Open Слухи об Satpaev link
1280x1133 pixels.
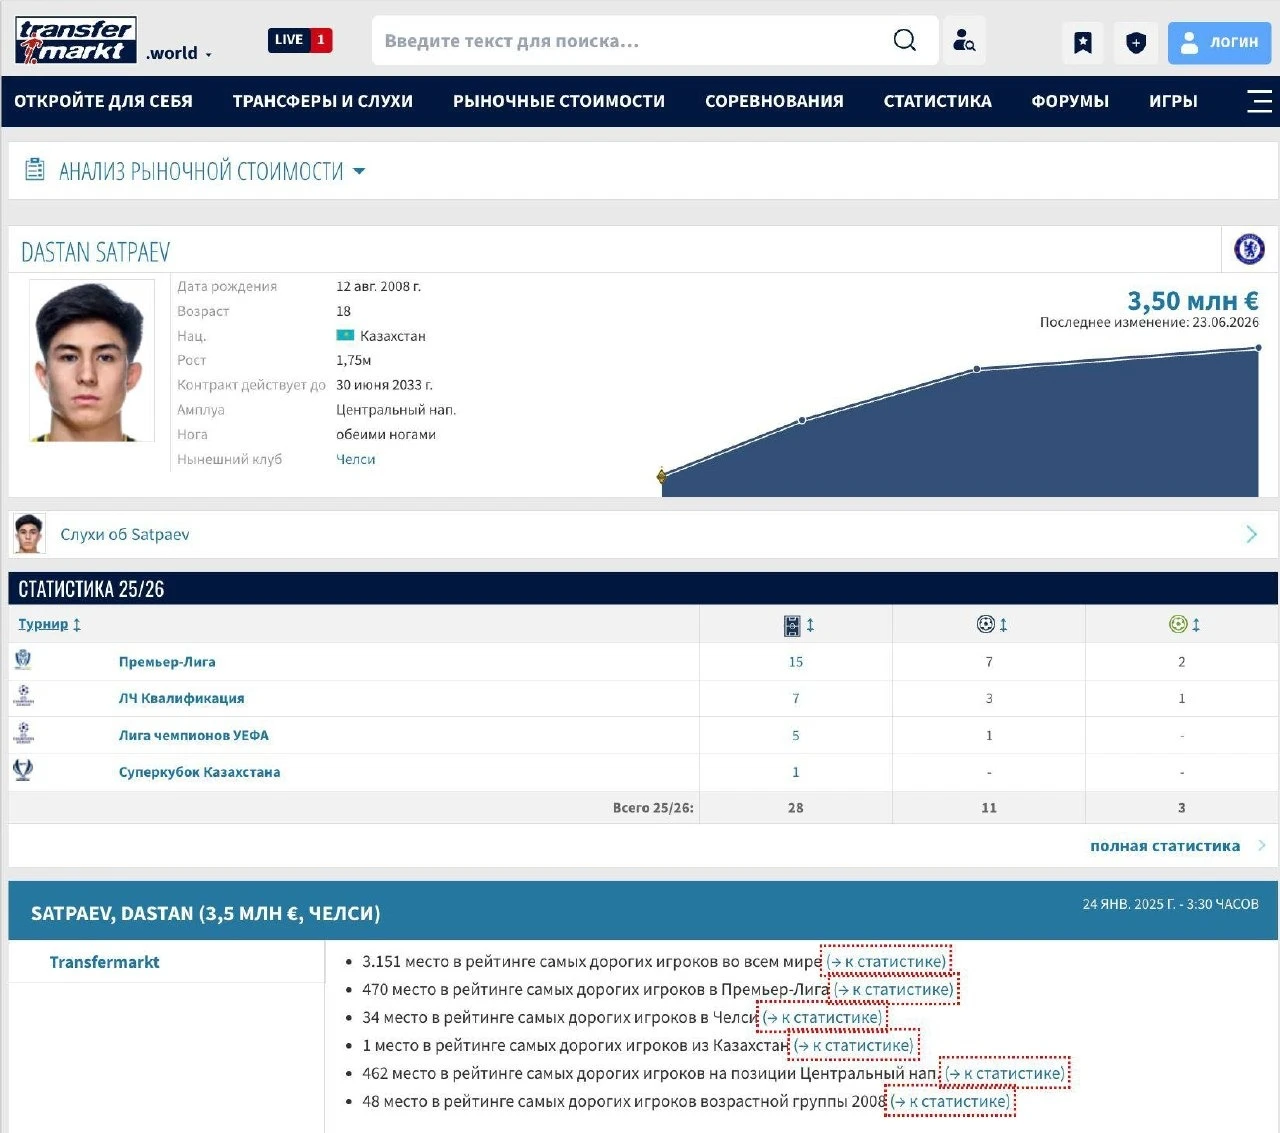(125, 534)
